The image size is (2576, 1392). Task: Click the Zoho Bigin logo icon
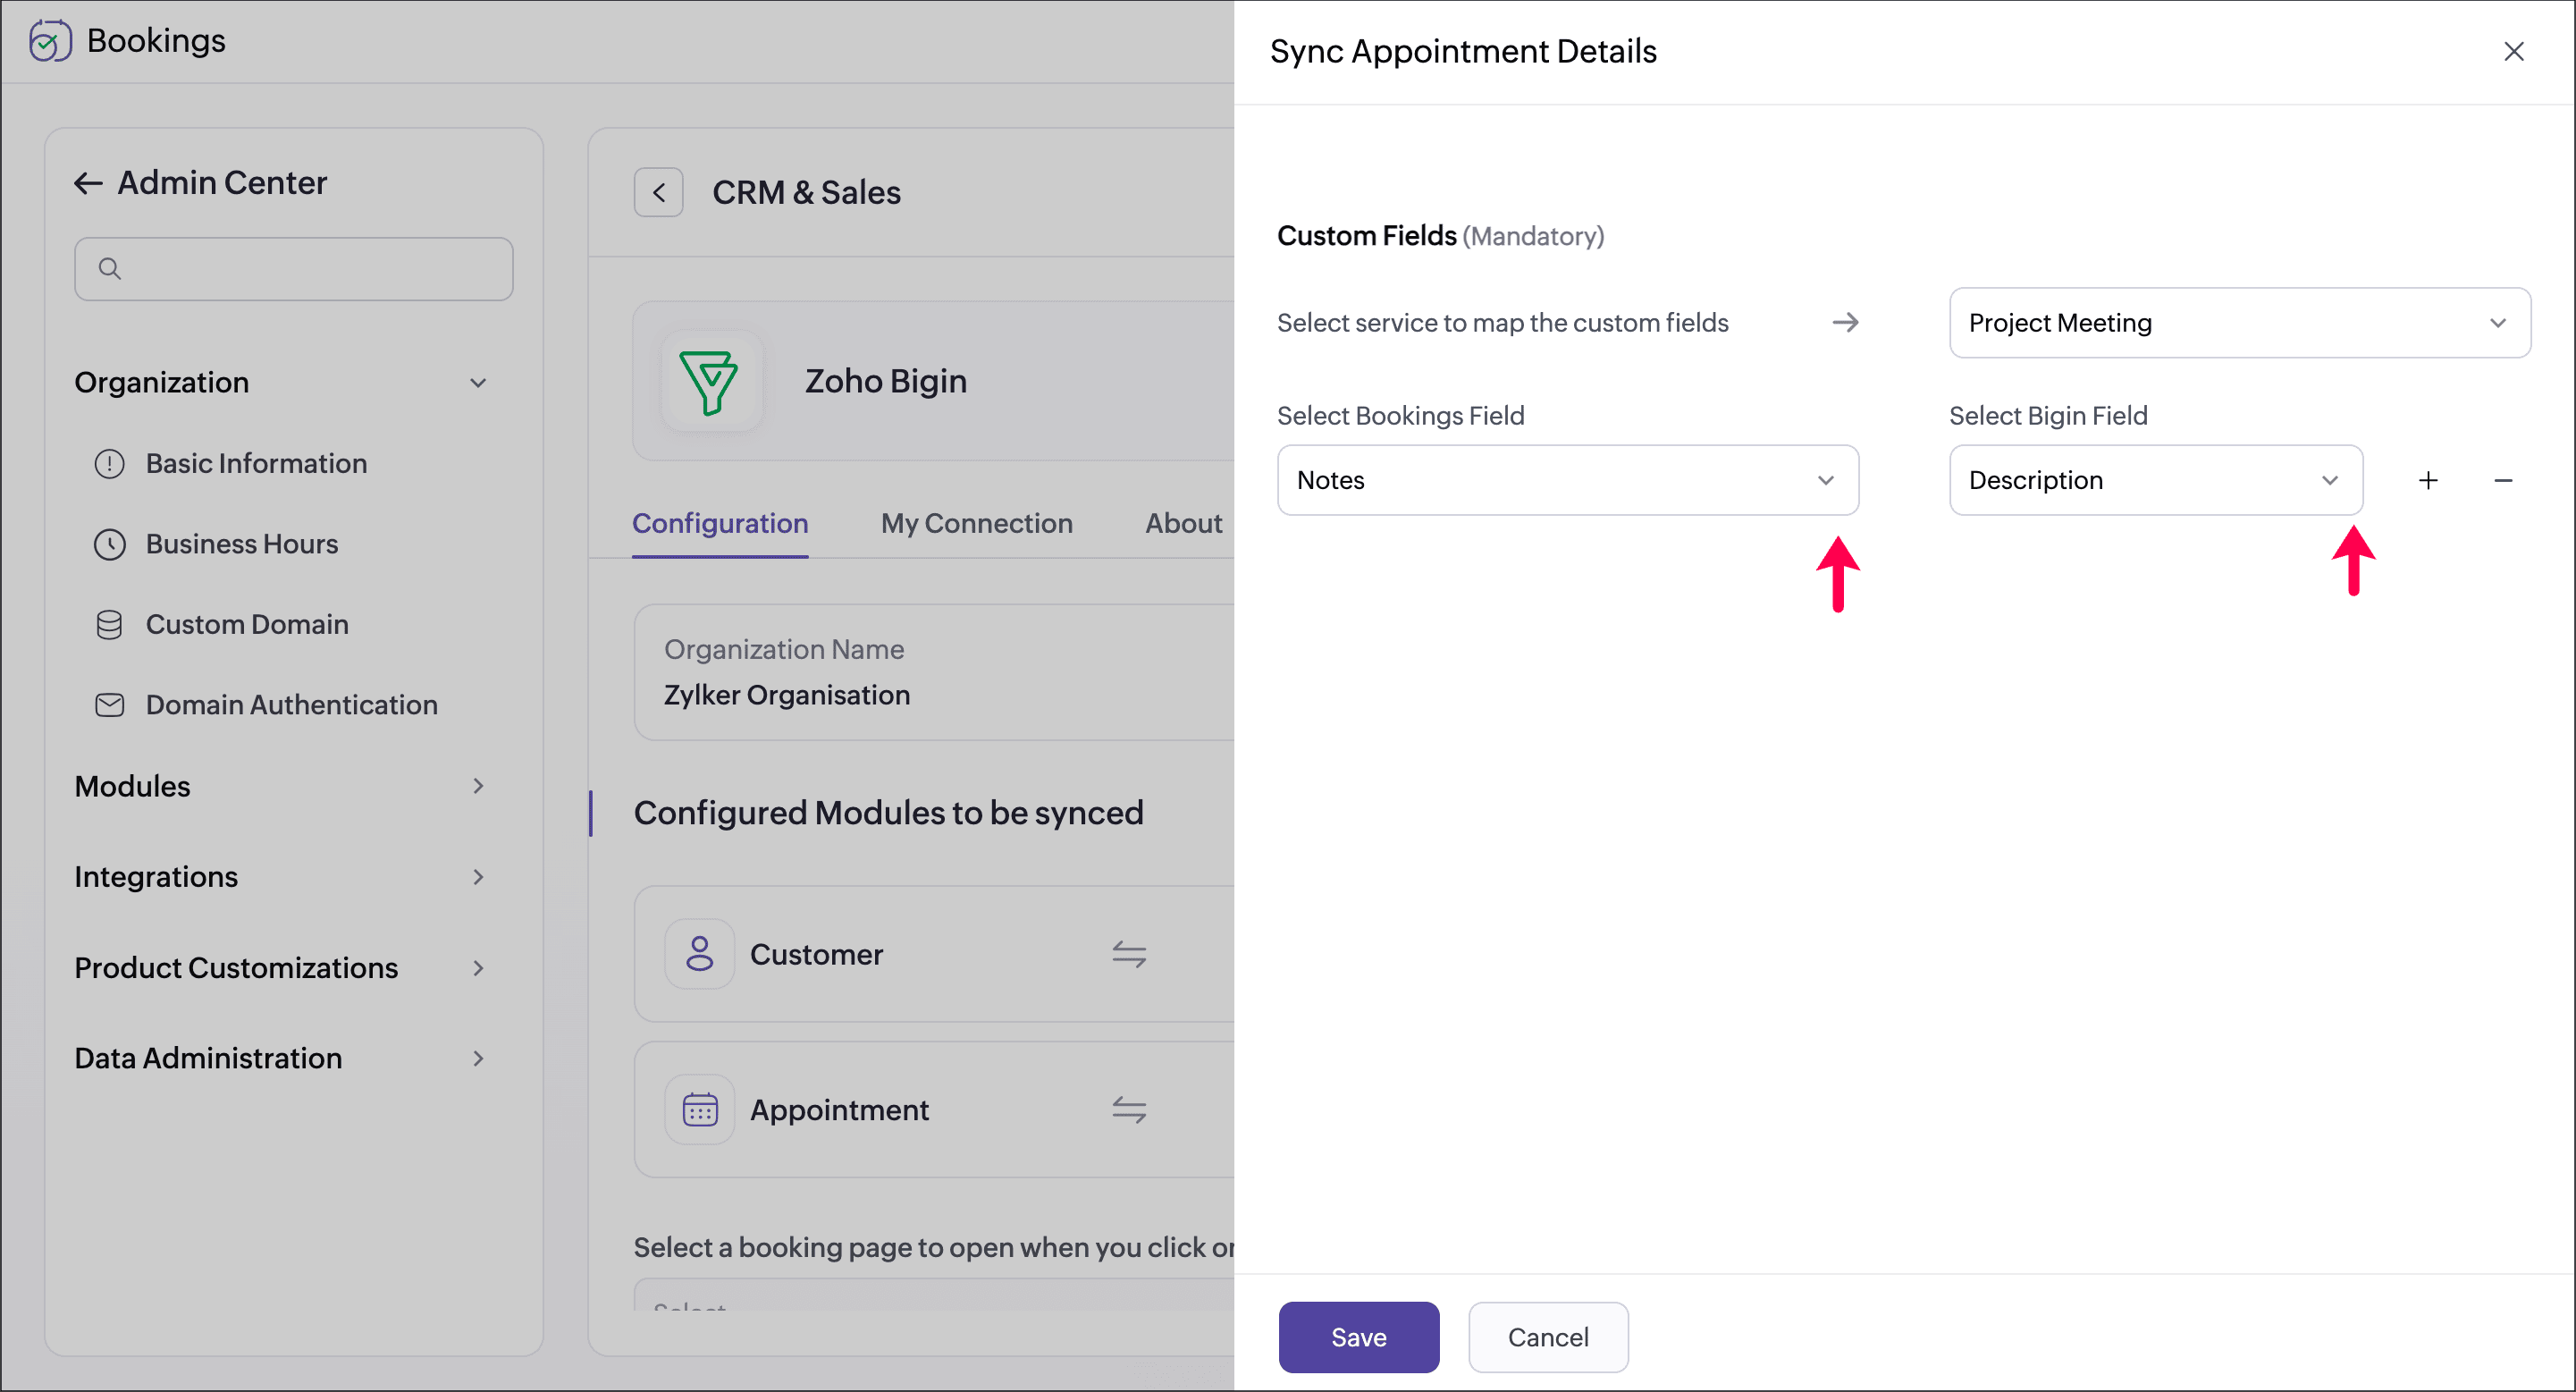[x=709, y=382]
